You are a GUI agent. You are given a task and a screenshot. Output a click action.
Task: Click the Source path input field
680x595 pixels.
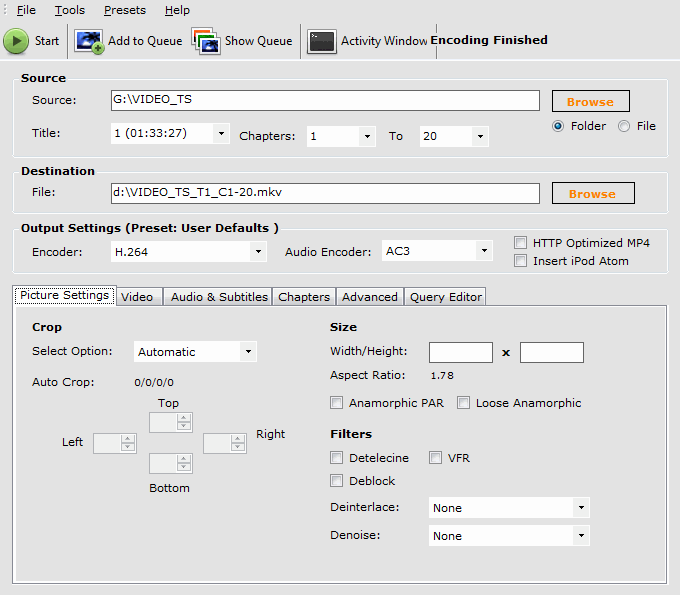coord(325,101)
